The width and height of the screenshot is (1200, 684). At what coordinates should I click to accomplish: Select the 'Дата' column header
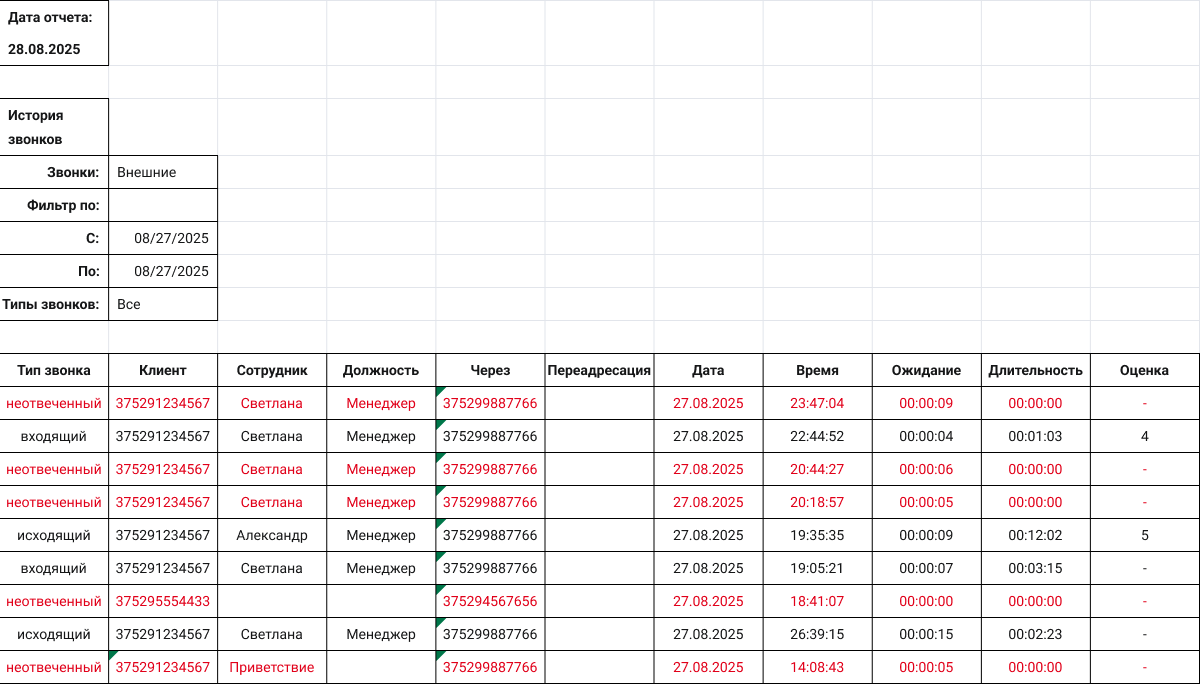(708, 370)
